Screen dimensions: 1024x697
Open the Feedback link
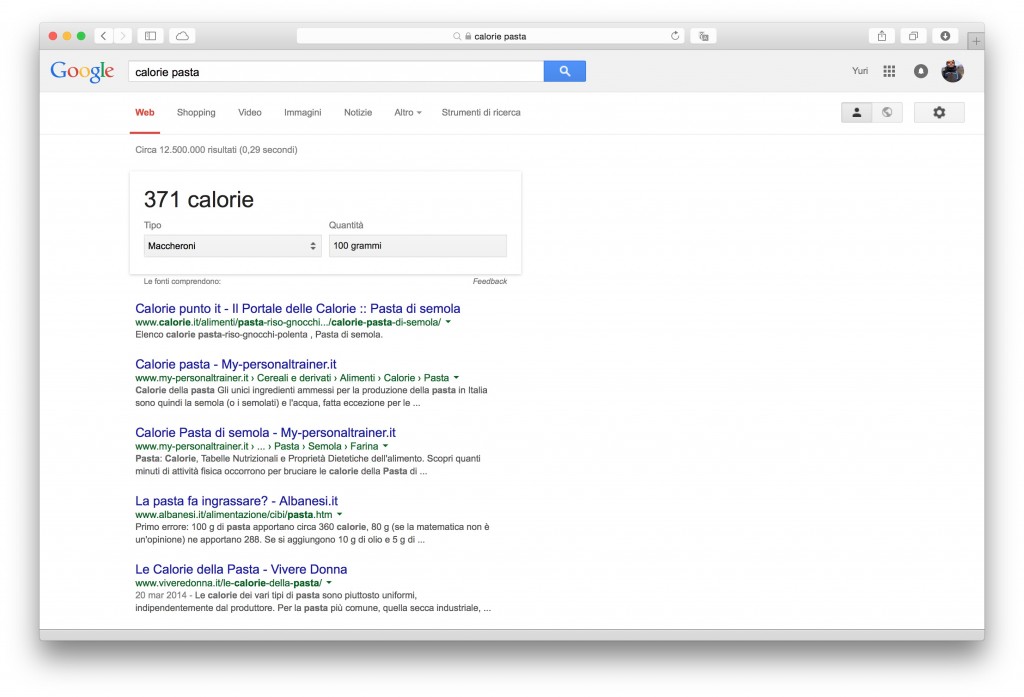coord(492,281)
